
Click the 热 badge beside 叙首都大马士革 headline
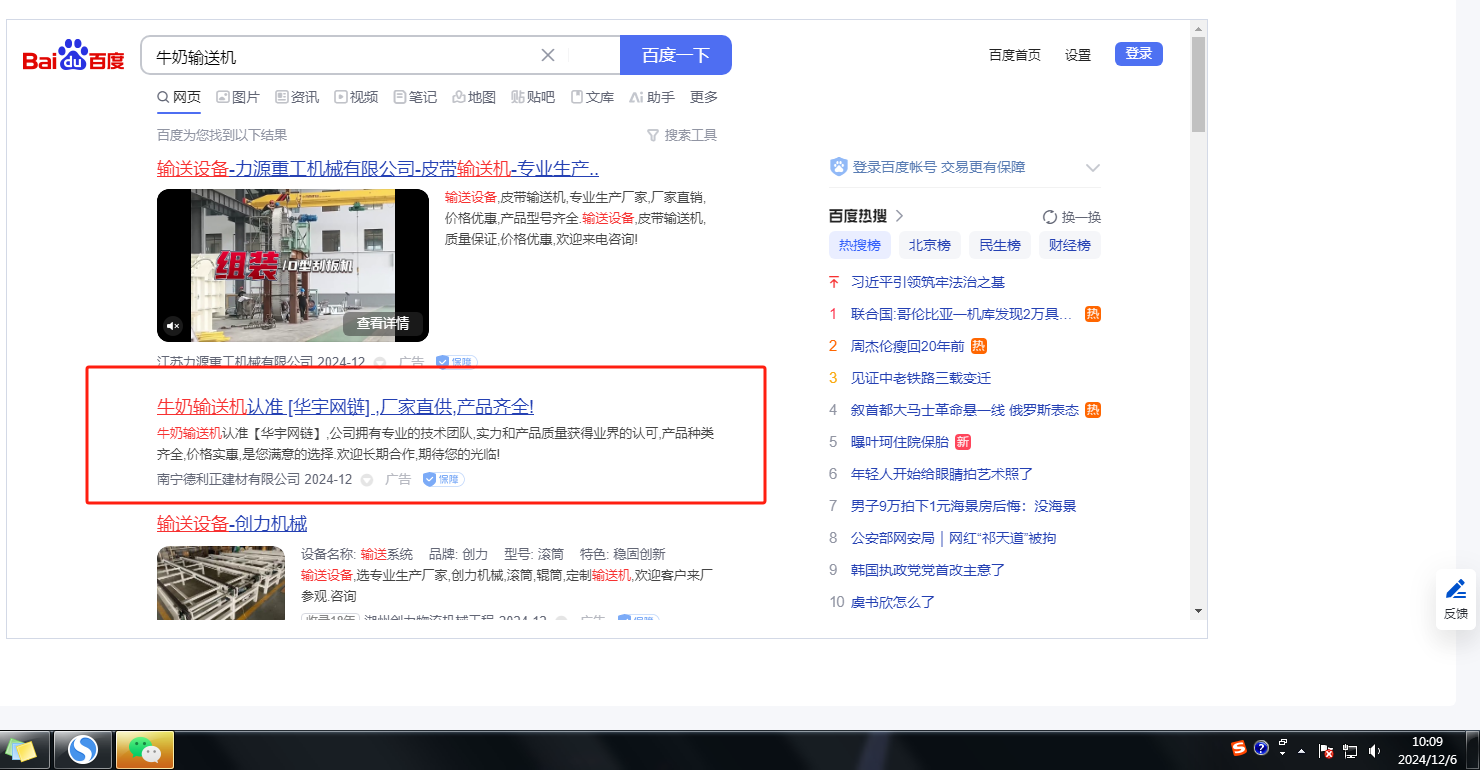tap(1093, 410)
